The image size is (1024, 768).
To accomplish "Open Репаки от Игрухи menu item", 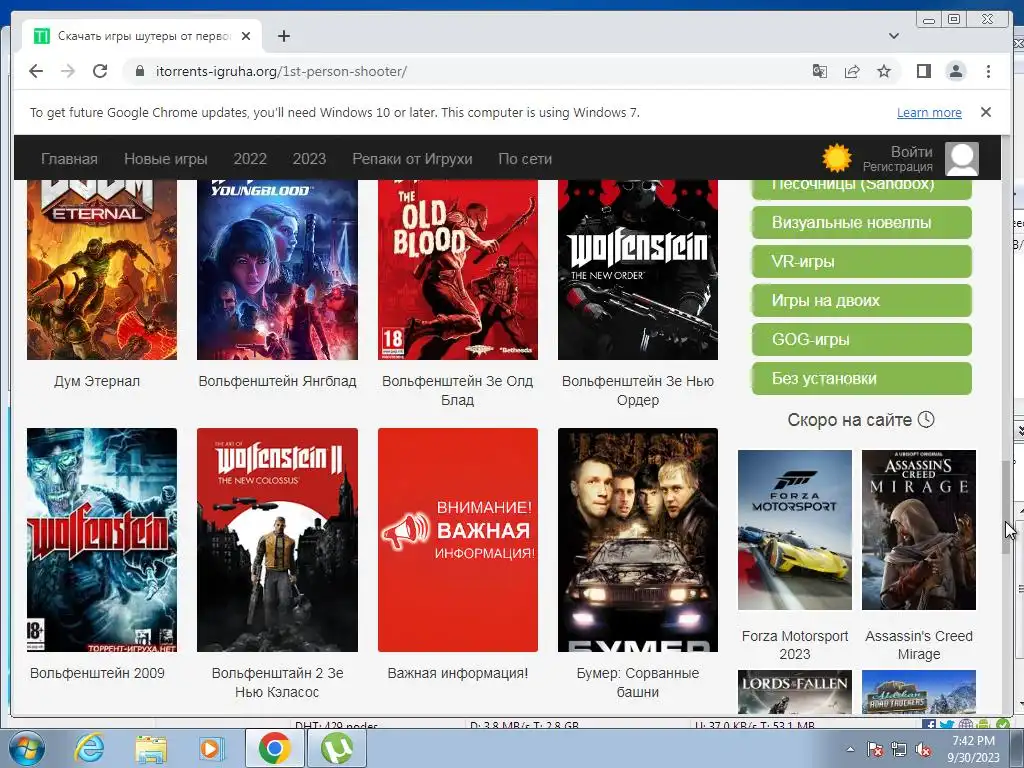I will click(412, 159).
